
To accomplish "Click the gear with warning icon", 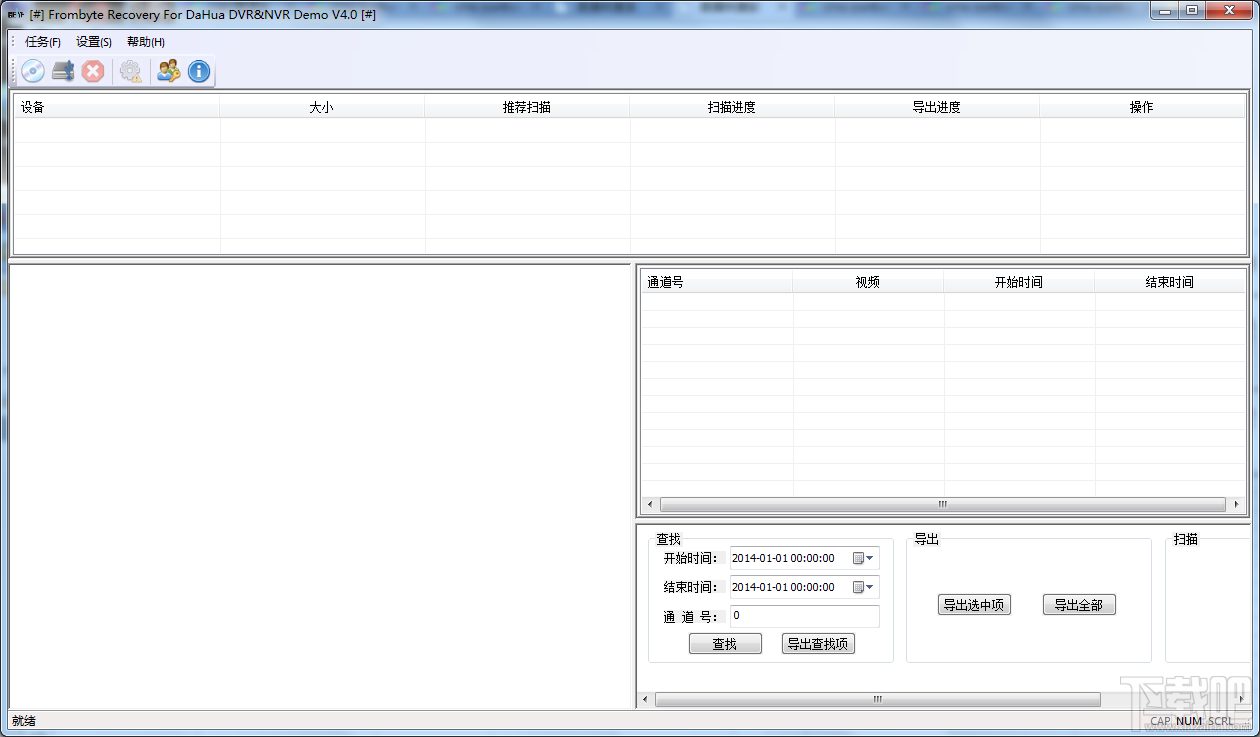I will [x=131, y=71].
